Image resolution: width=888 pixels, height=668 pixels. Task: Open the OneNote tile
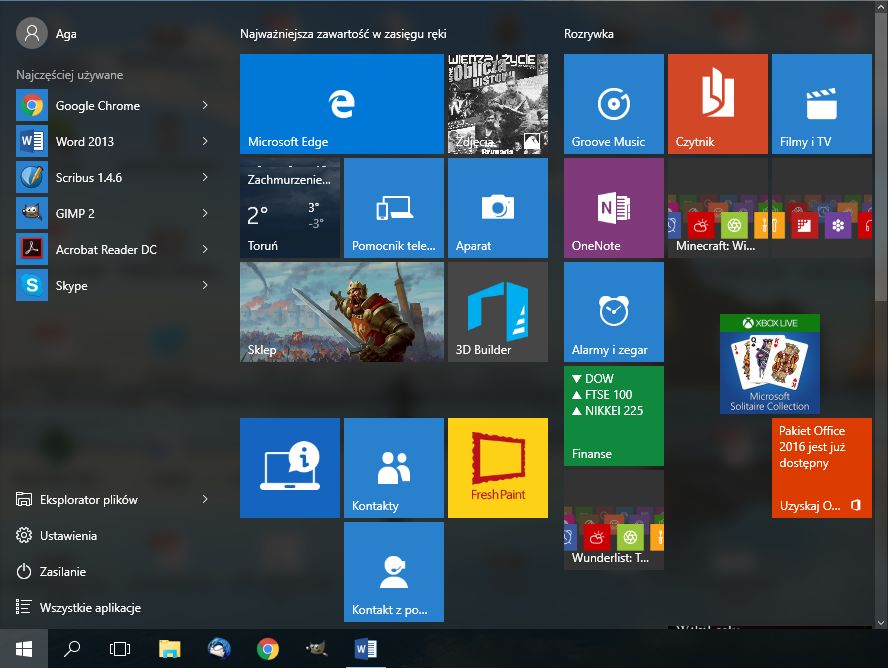click(613, 207)
